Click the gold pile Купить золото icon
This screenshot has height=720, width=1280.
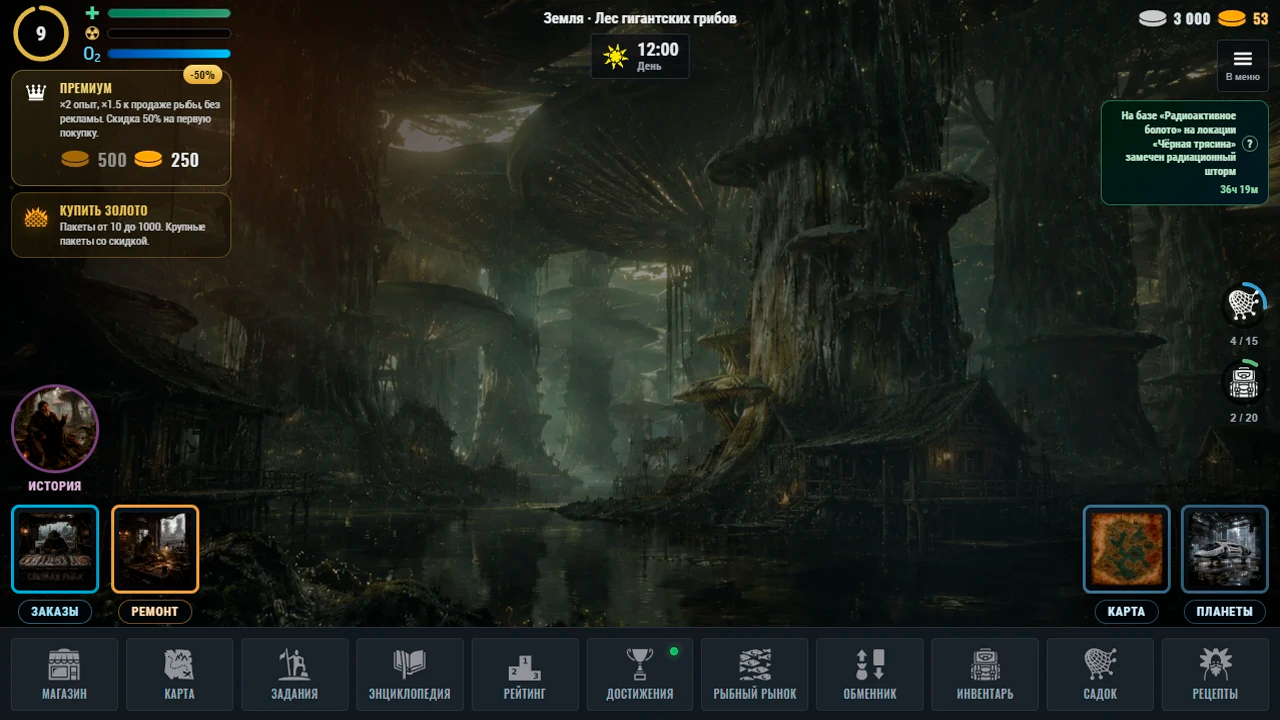36,217
